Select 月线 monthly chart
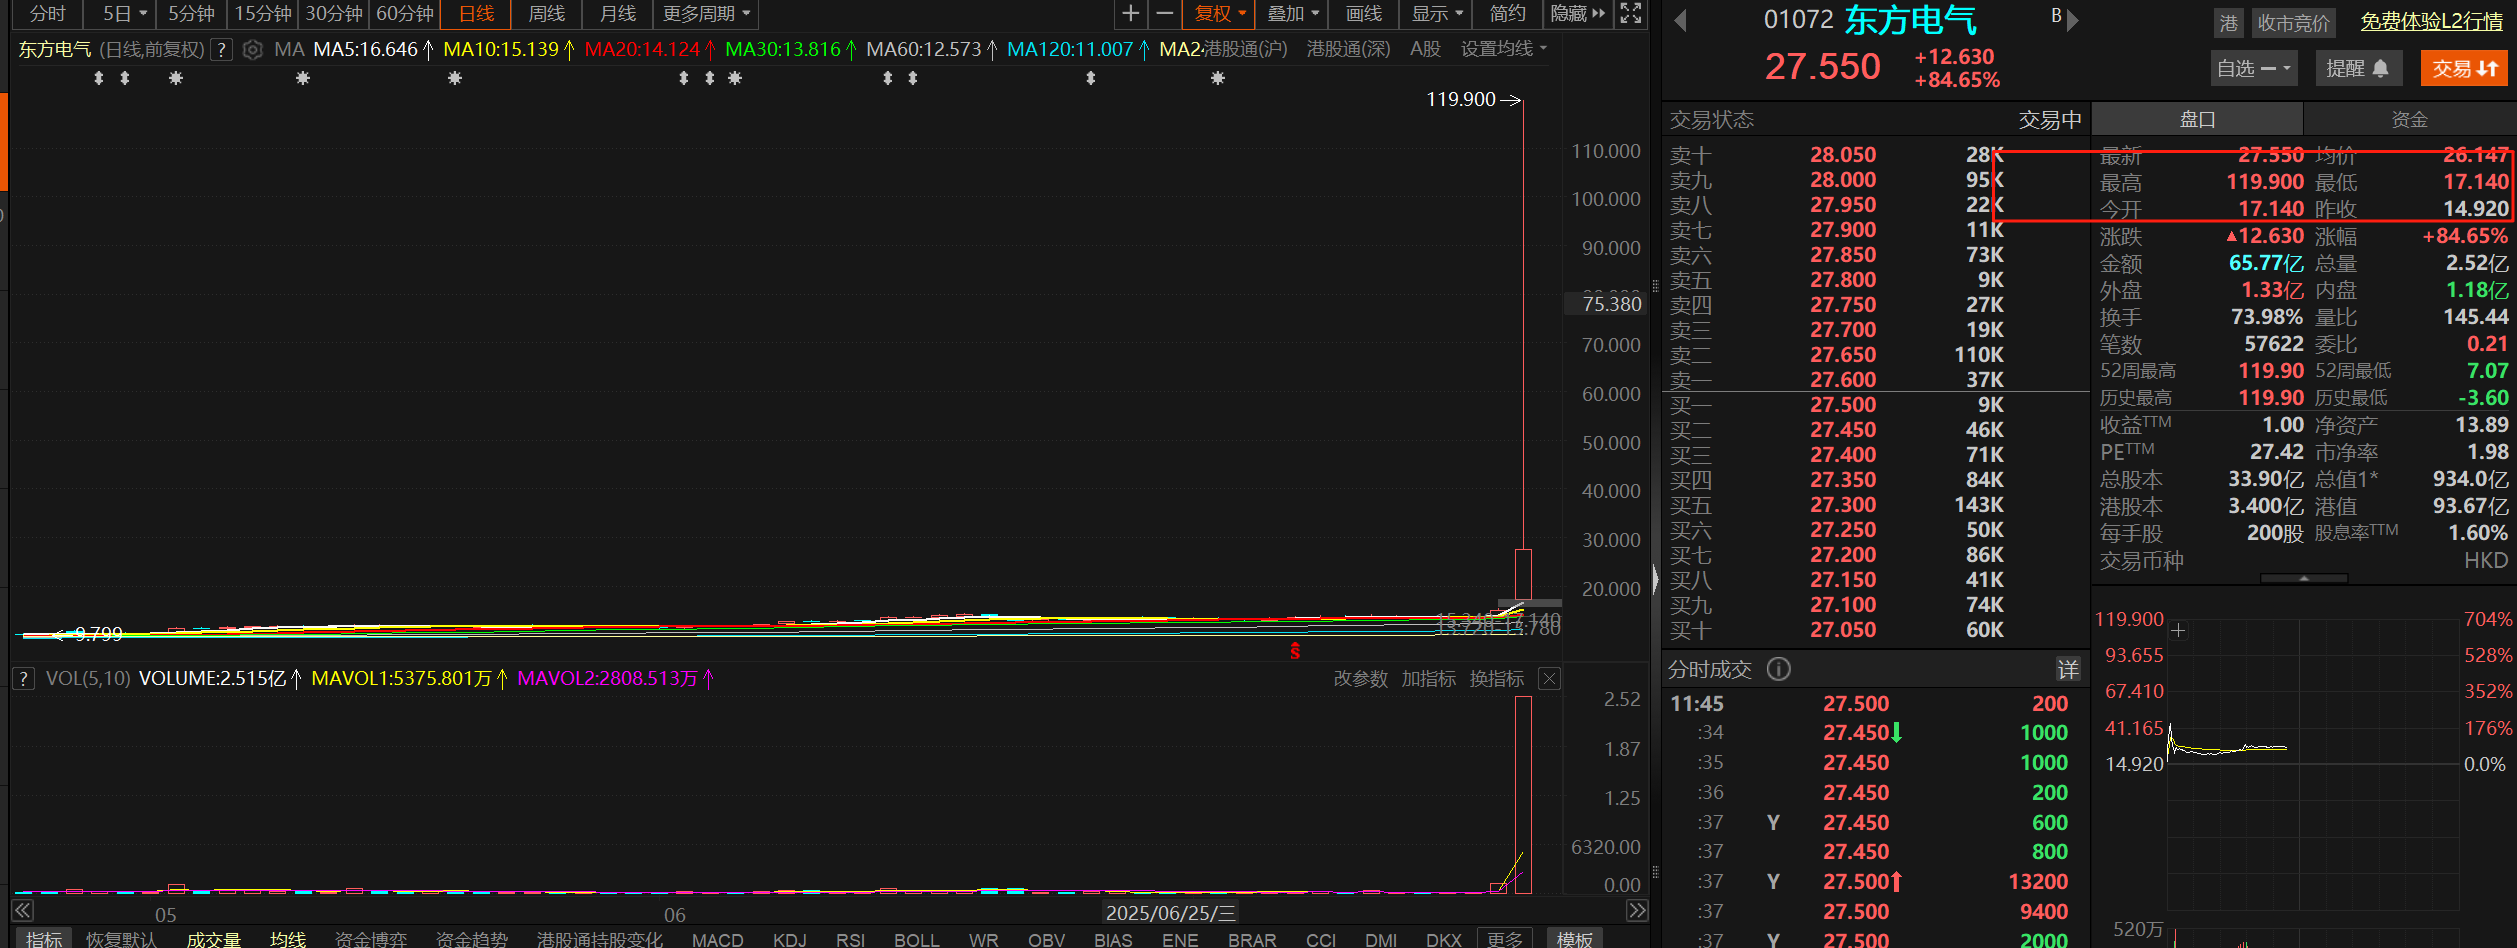This screenshot has height=948, width=2517. (618, 14)
